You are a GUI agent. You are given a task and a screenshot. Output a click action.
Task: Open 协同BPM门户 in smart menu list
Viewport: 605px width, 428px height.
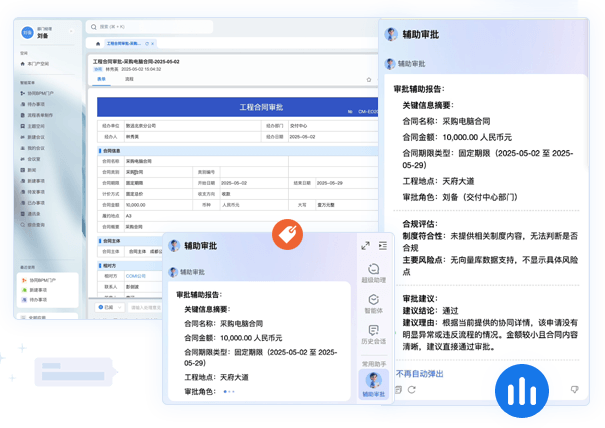click(37, 93)
